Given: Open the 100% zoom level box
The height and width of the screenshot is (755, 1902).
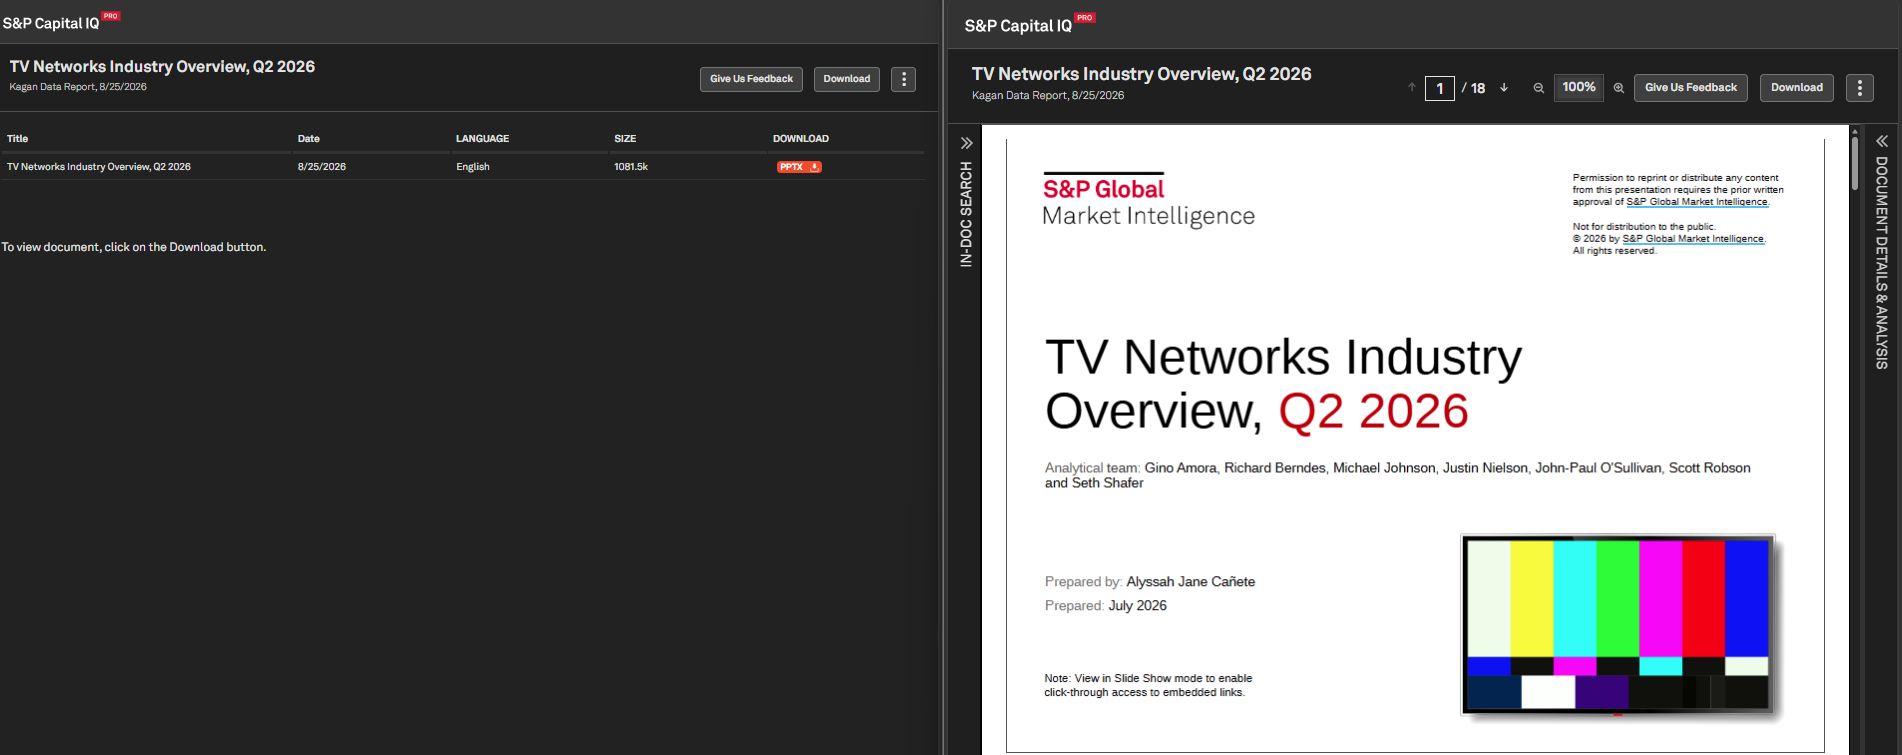Looking at the screenshot, I should [1579, 88].
